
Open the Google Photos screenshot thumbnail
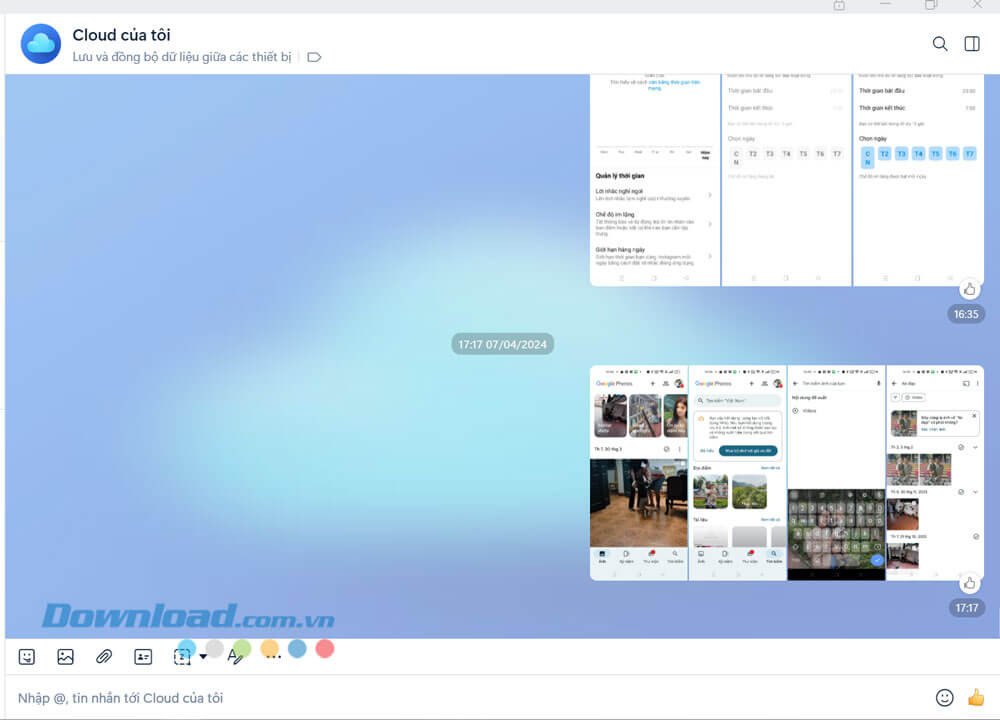[x=638, y=470]
